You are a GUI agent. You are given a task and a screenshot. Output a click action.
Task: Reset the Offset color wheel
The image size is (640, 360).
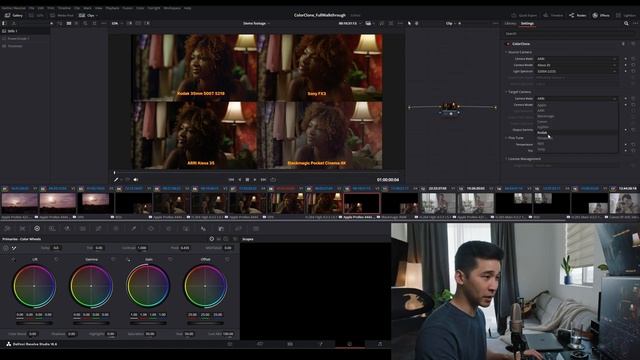tap(227, 259)
